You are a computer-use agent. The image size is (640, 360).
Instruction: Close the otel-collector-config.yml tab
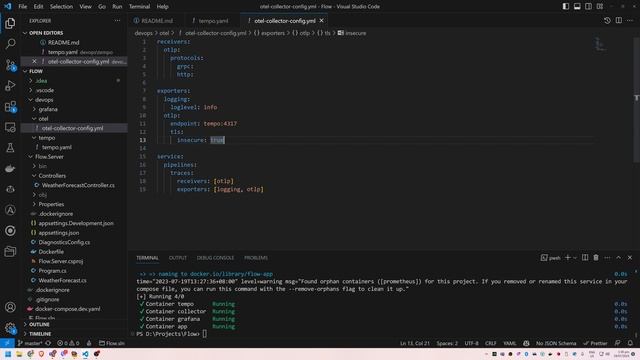pos(322,20)
